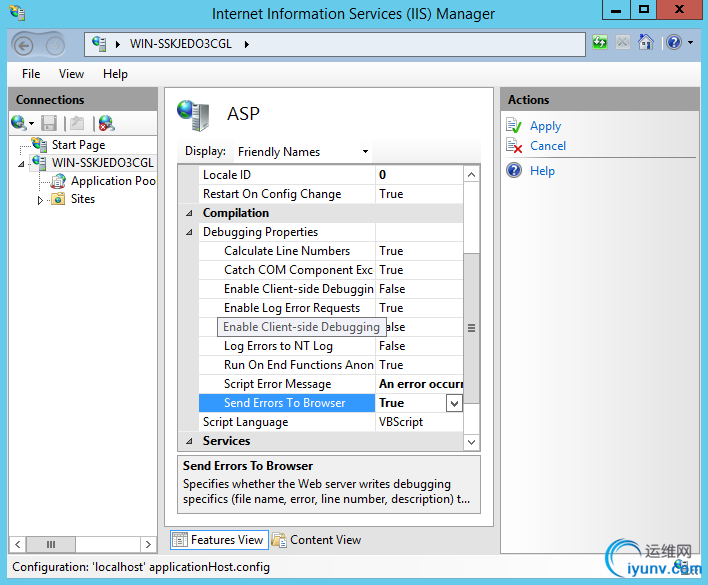708x585 pixels.
Task: Click the Connections horizontal scrollbar thumb
Action: [51, 544]
